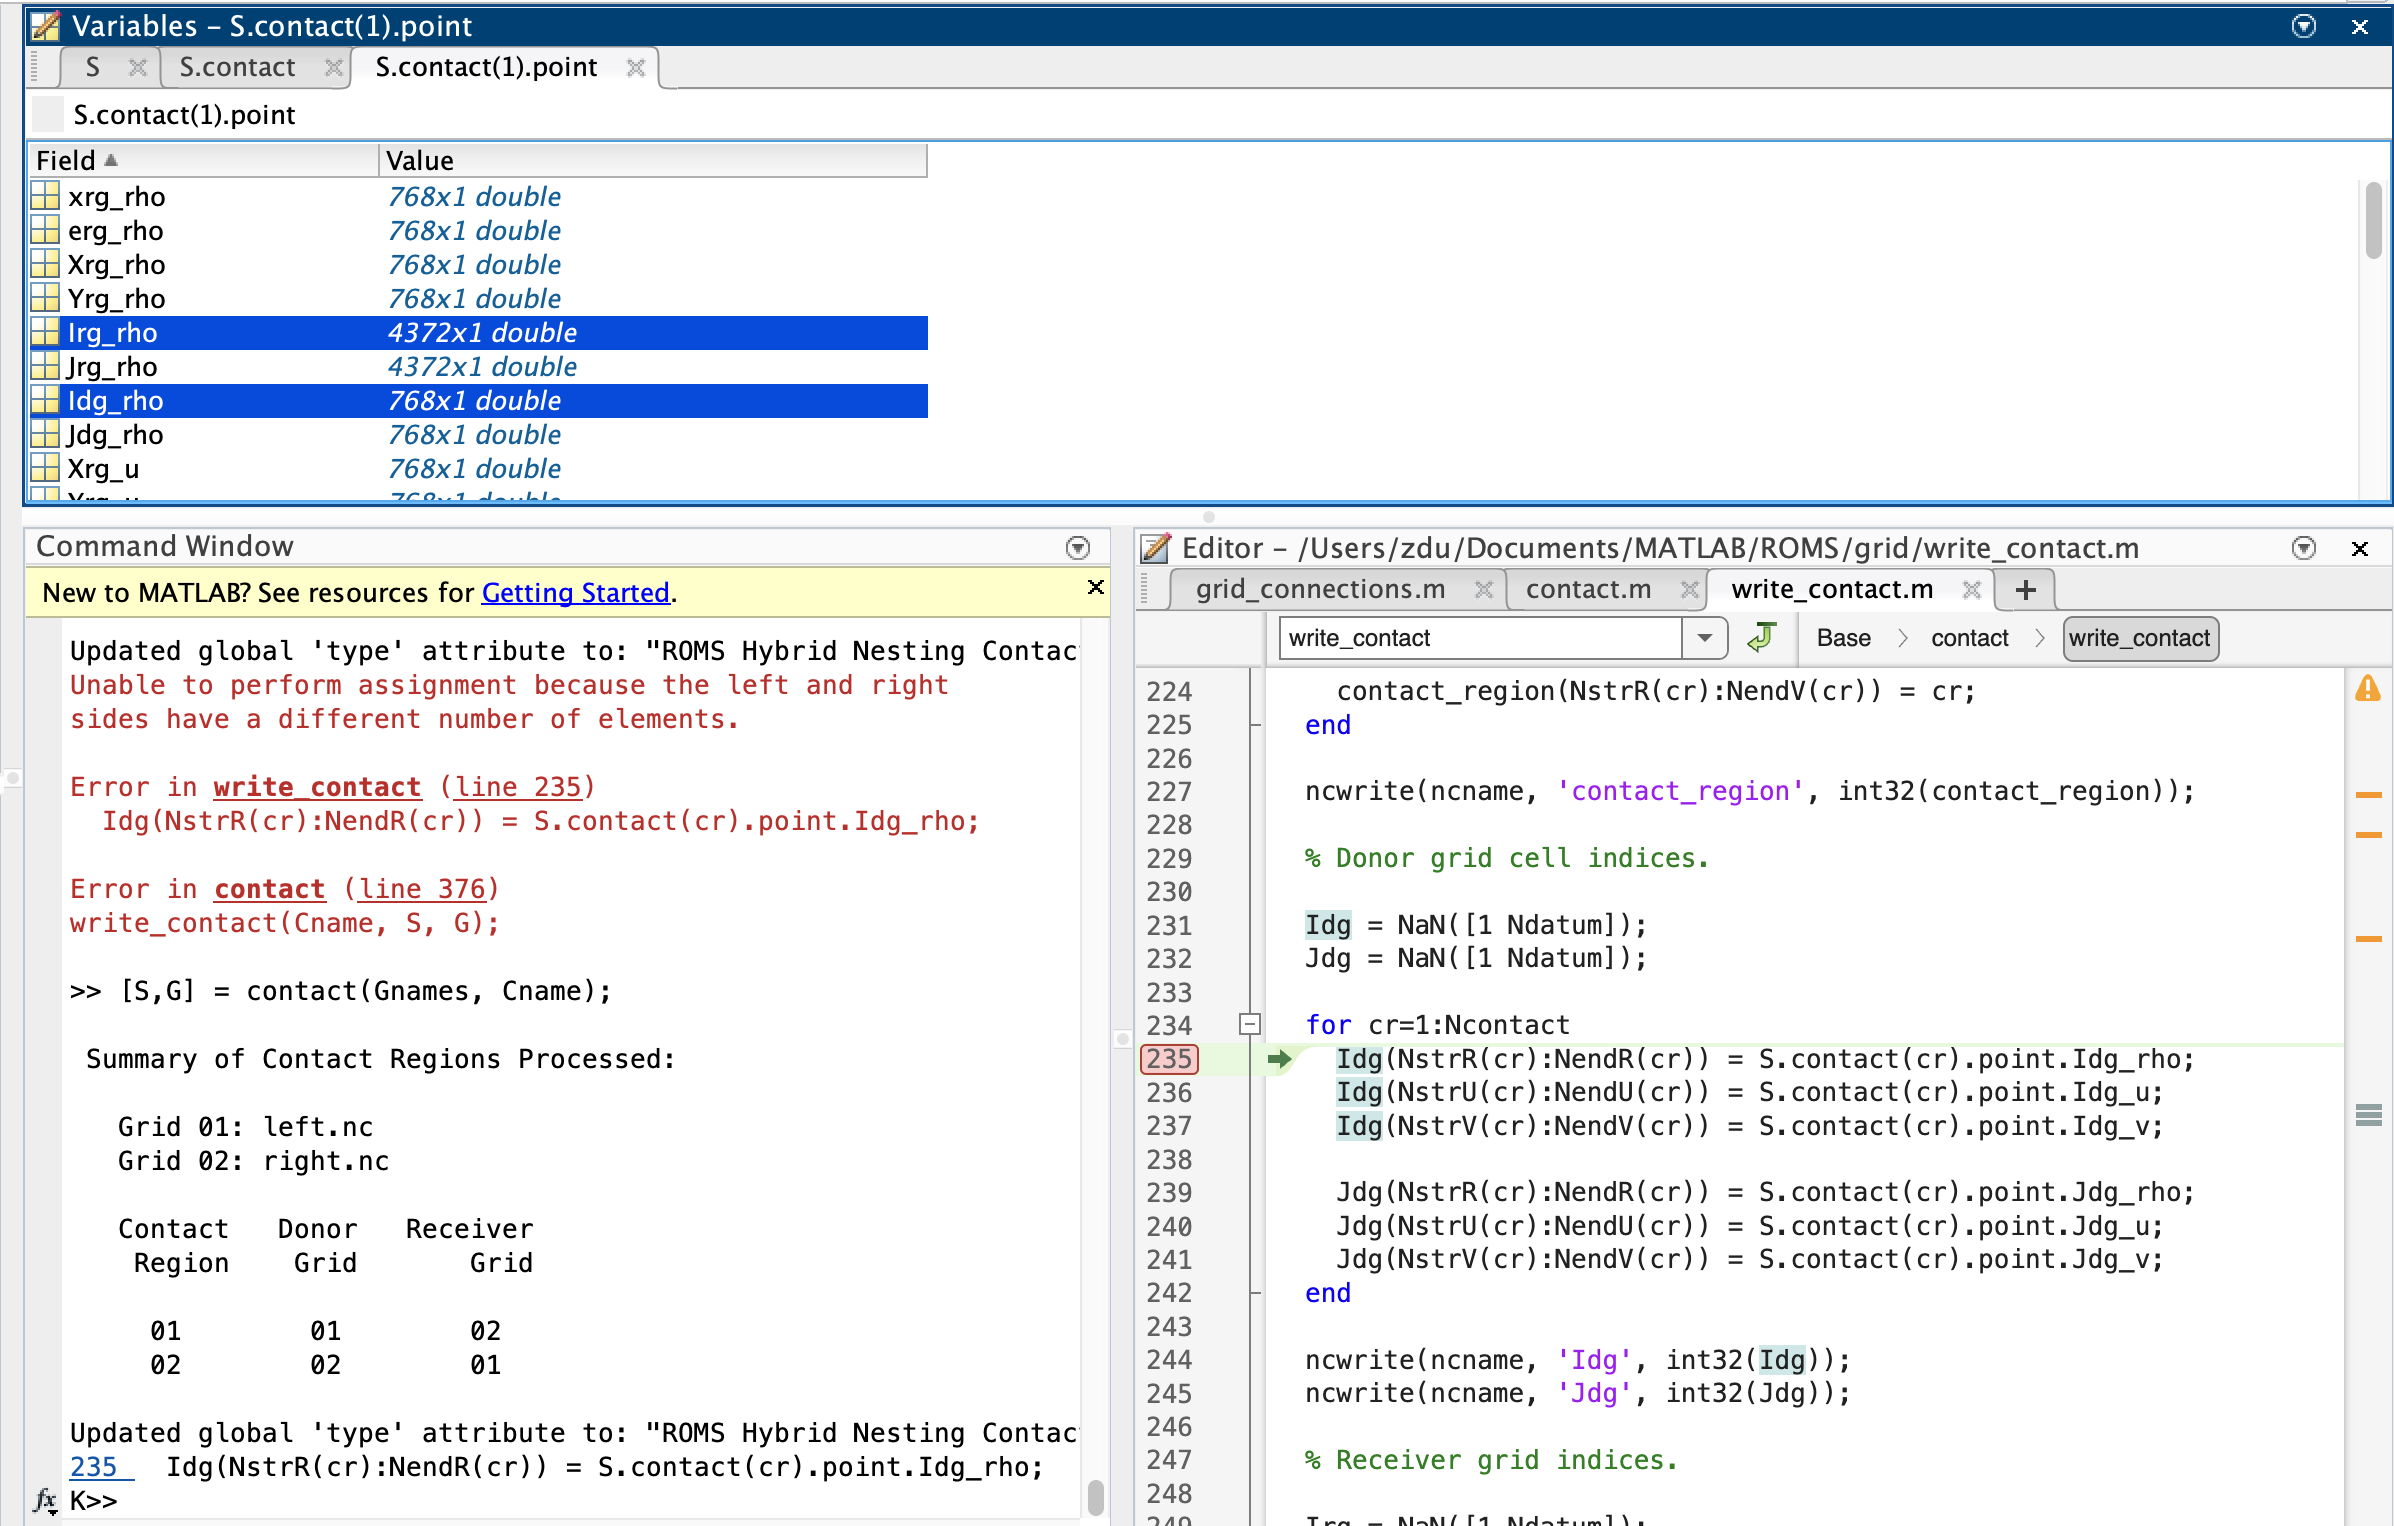Open the Variables panel actions menu icon

(x=2304, y=26)
